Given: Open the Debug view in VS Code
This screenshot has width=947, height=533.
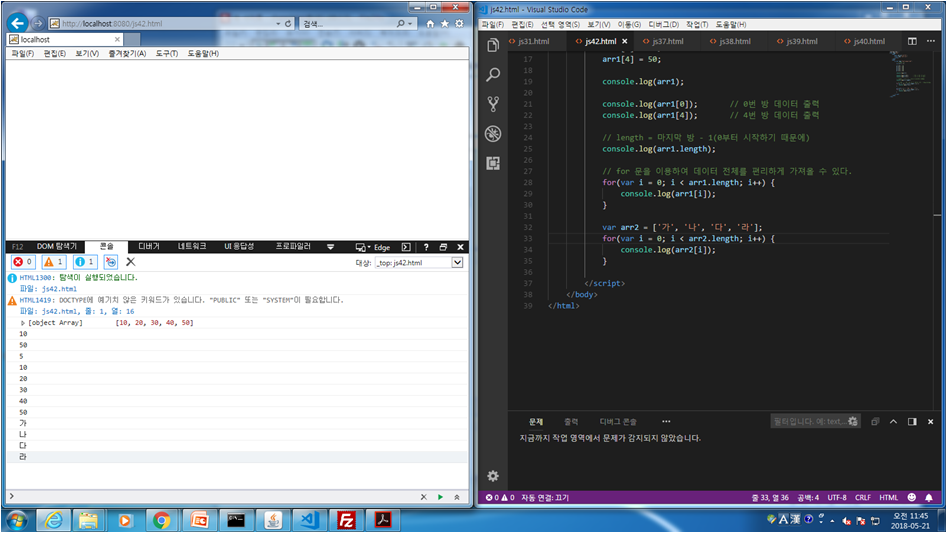Looking at the screenshot, I should (493, 133).
